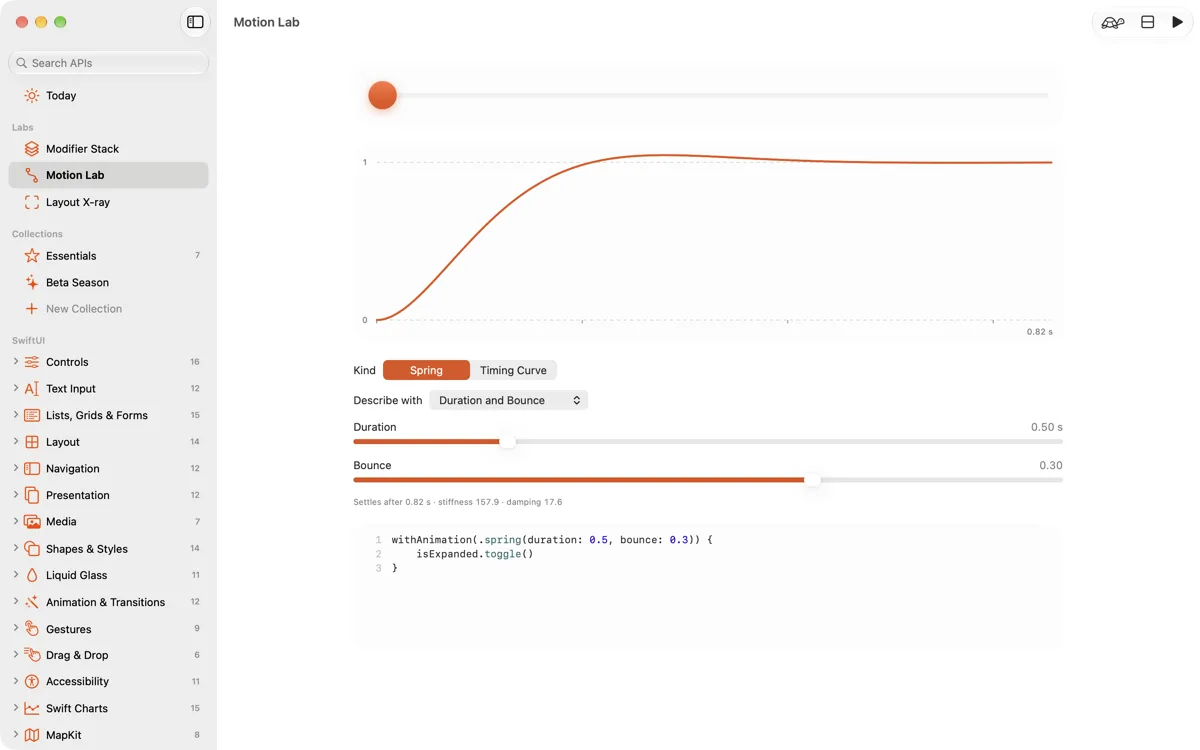Expand the Controls category
This screenshot has height=750, width=1200.
[x=15, y=362]
